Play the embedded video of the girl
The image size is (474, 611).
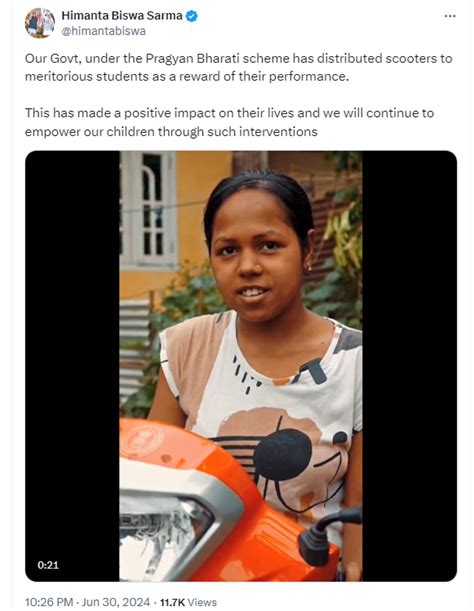241,366
